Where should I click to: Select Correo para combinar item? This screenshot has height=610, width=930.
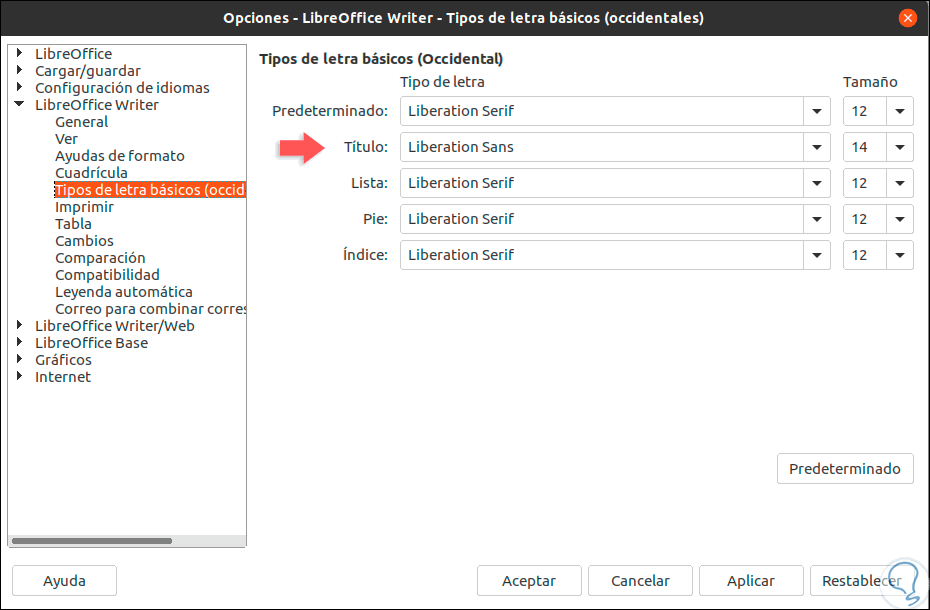tap(150, 309)
